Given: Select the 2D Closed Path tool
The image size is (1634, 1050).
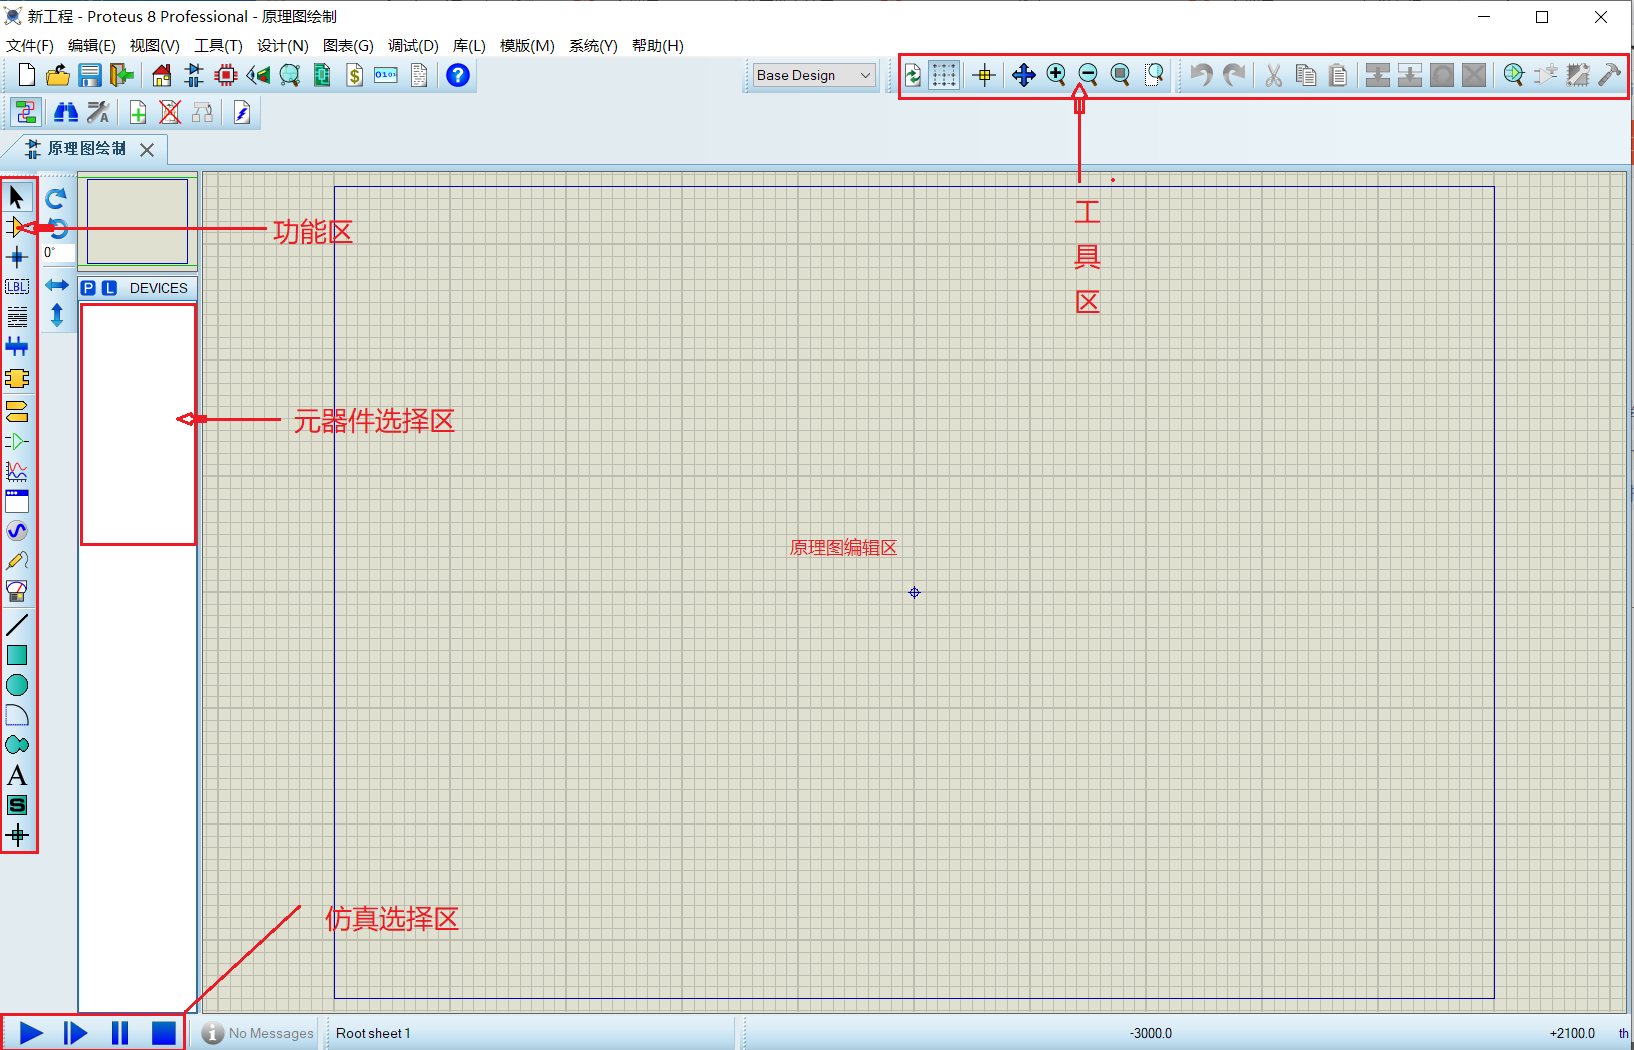Looking at the screenshot, I should click(17, 745).
